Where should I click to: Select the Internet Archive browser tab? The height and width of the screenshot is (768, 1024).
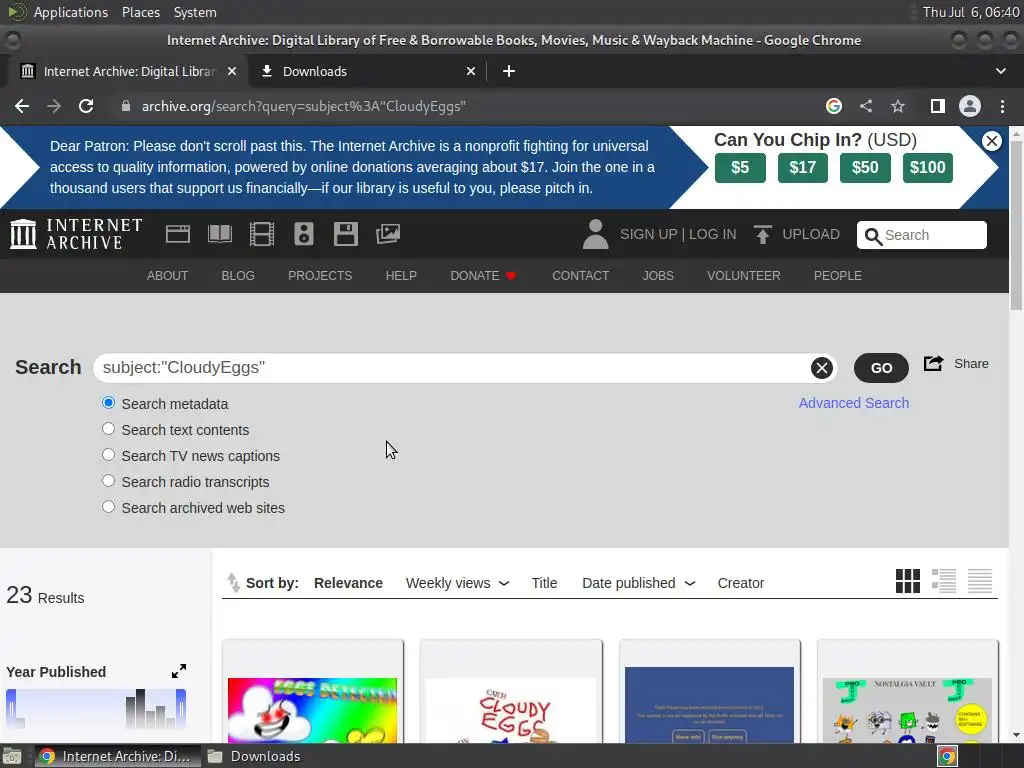point(128,71)
